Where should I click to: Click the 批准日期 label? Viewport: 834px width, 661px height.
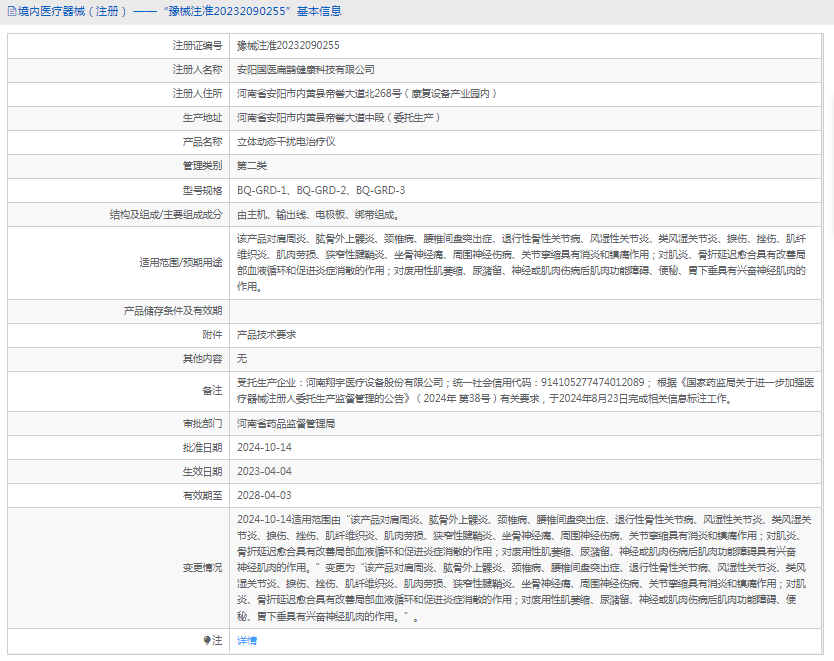pos(203,448)
